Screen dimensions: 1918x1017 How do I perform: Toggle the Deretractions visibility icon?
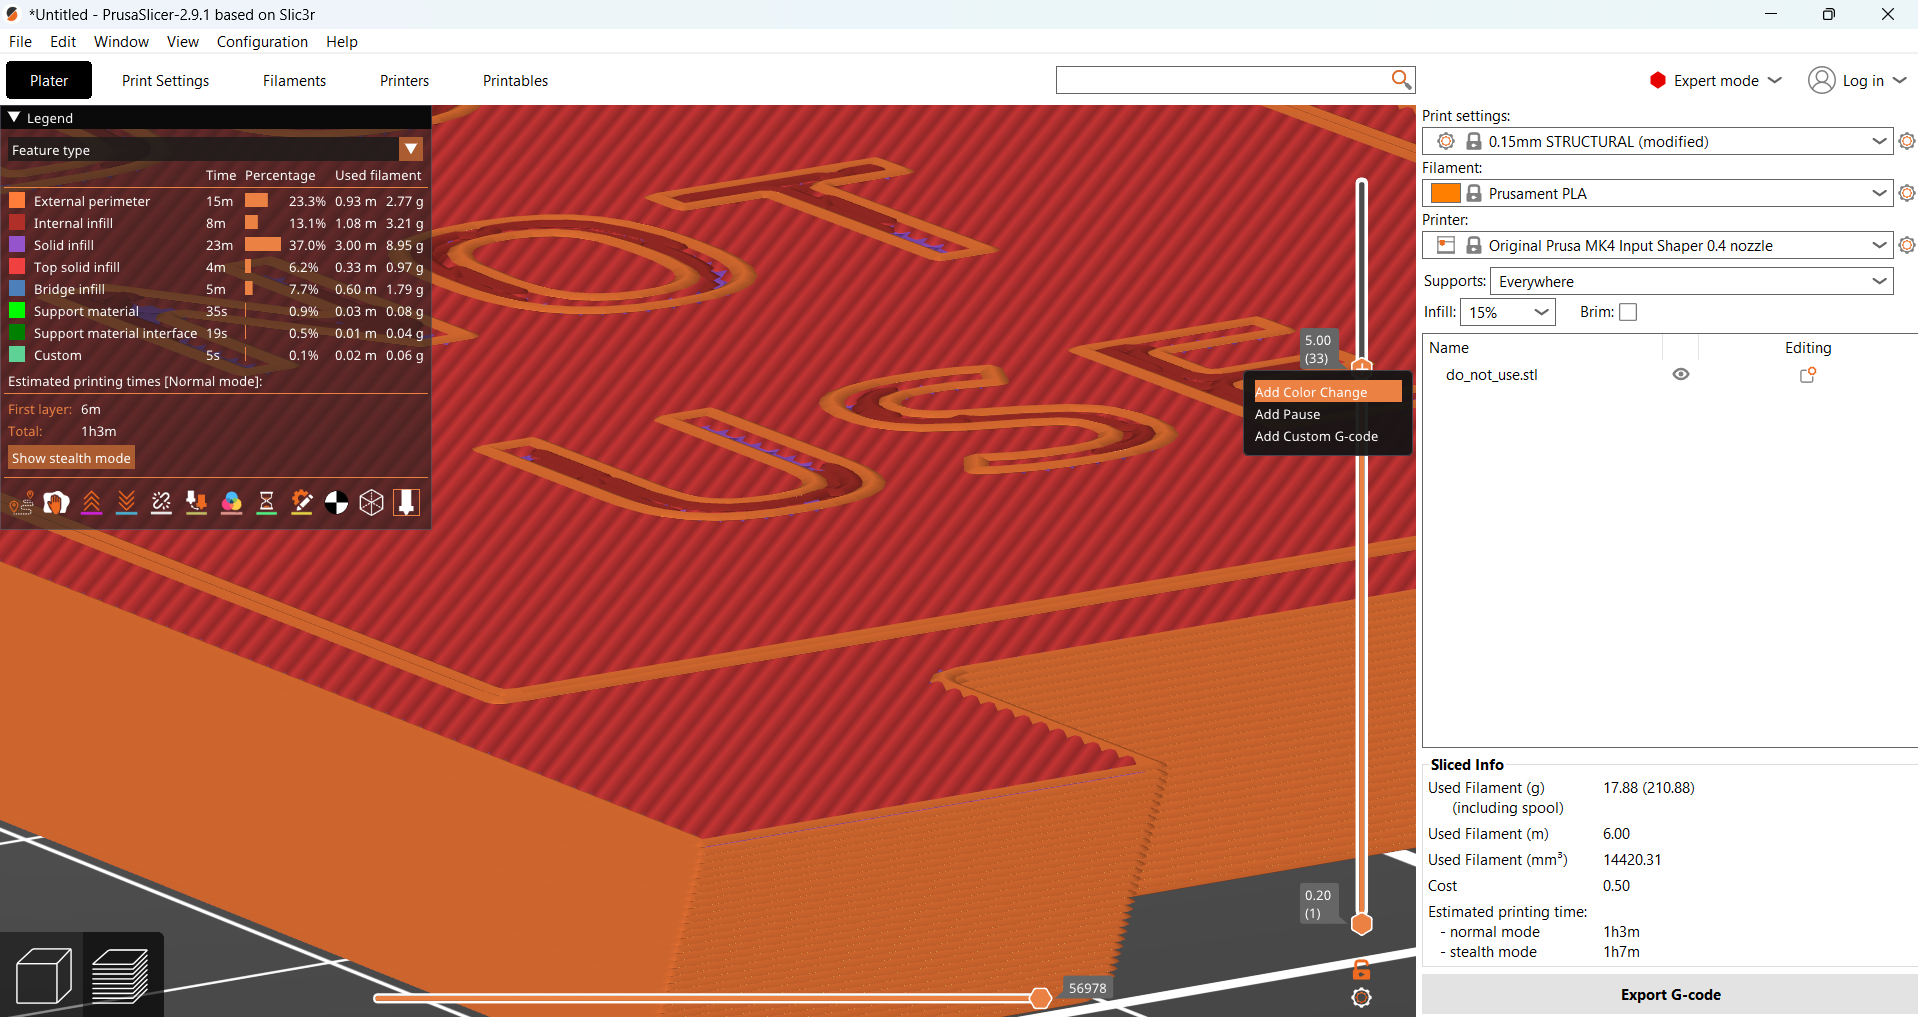click(127, 503)
